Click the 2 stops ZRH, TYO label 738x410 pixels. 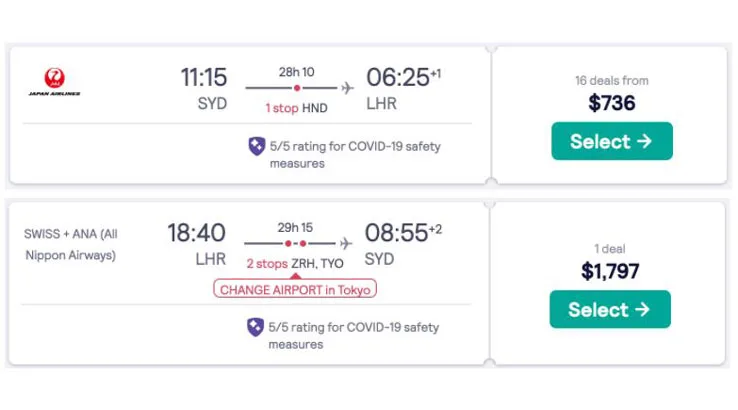294,262
